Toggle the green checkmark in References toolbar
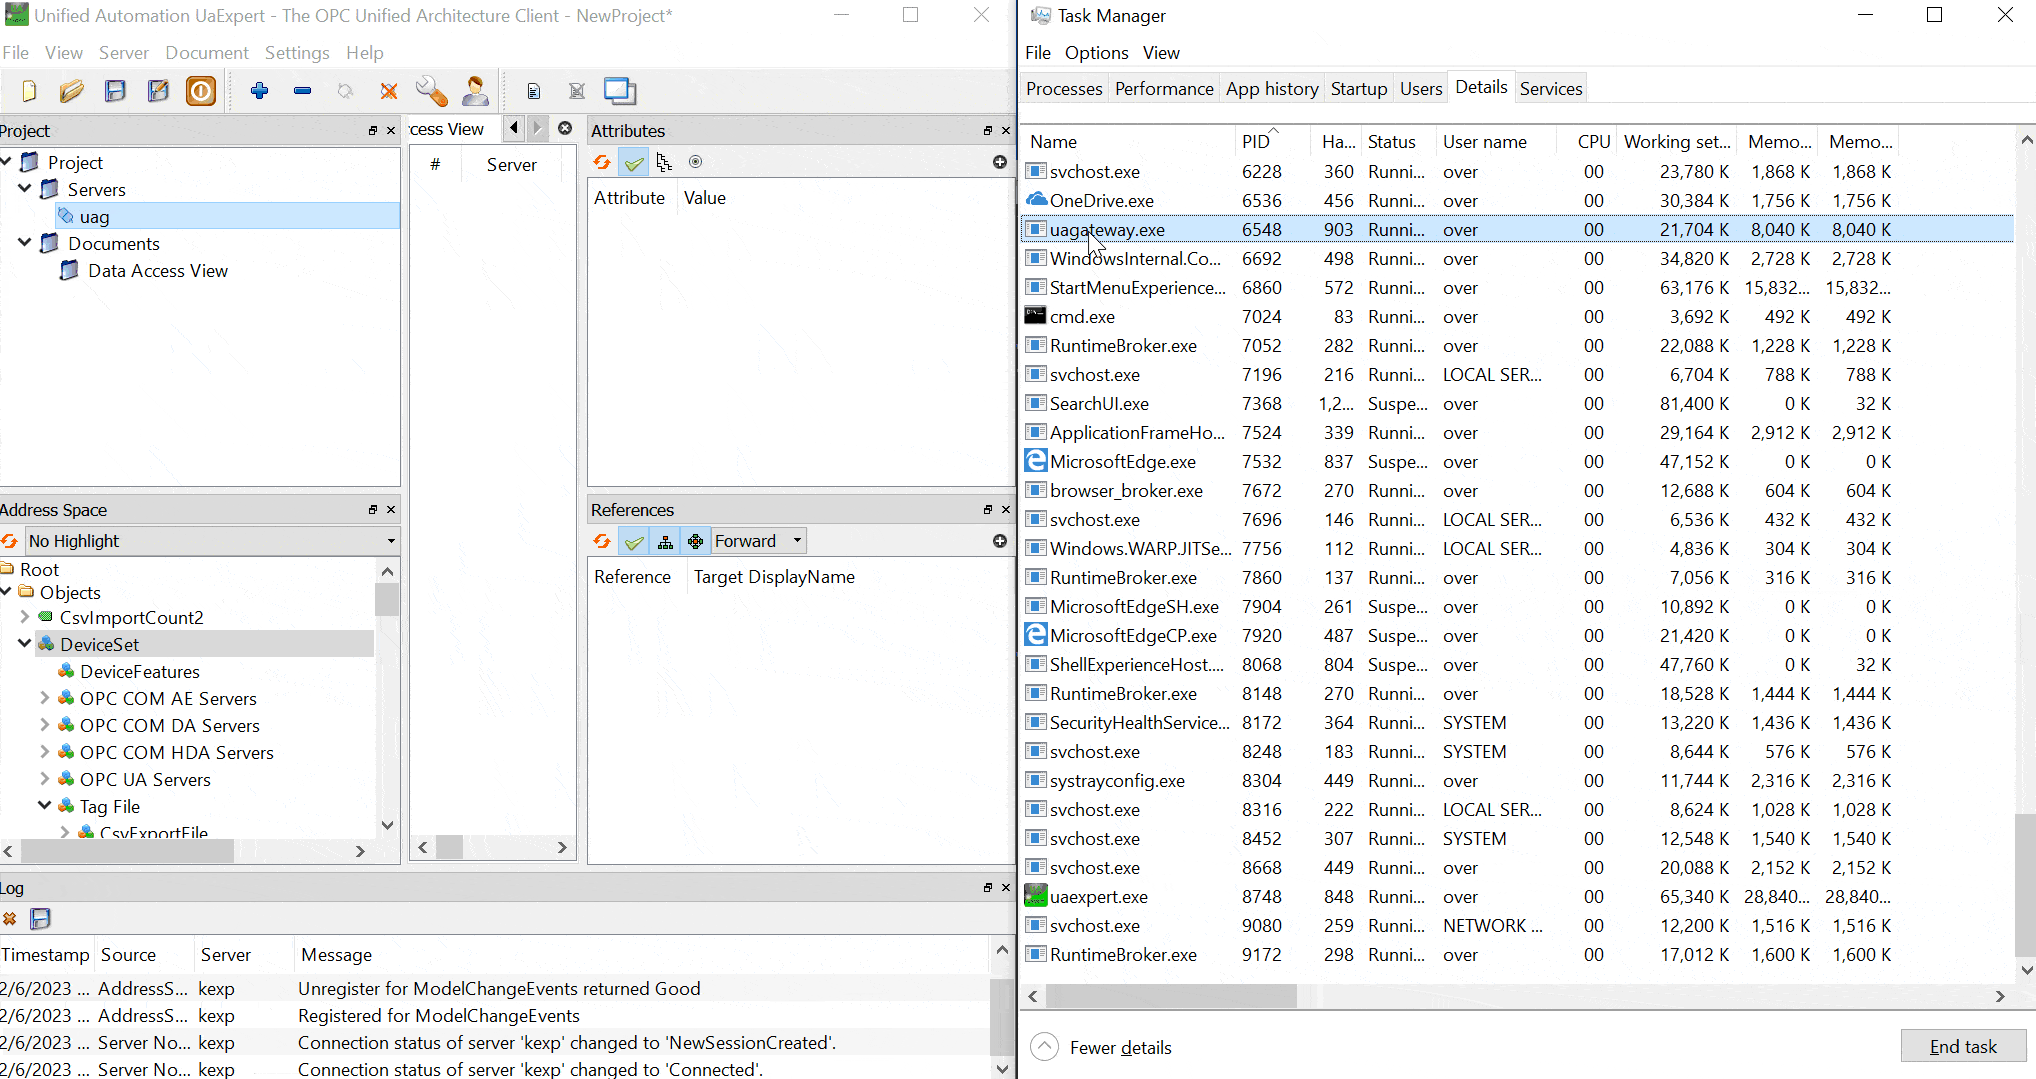This screenshot has height=1079, width=2036. pos(634,541)
